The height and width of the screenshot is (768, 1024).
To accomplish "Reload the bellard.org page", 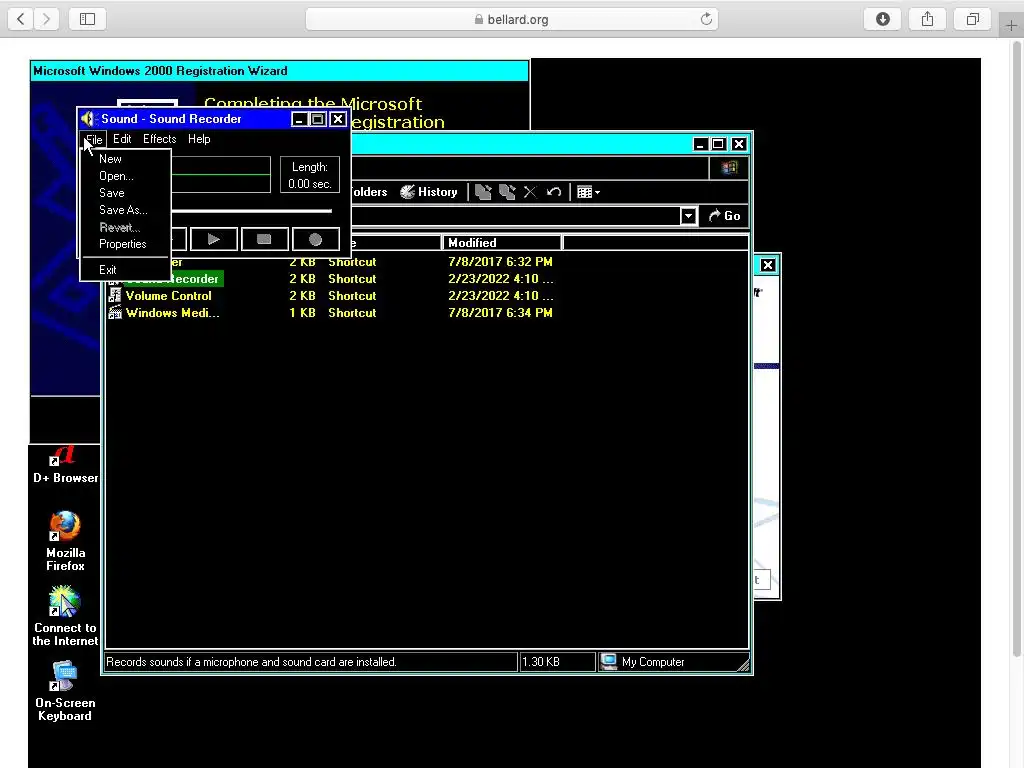I will coord(706,19).
